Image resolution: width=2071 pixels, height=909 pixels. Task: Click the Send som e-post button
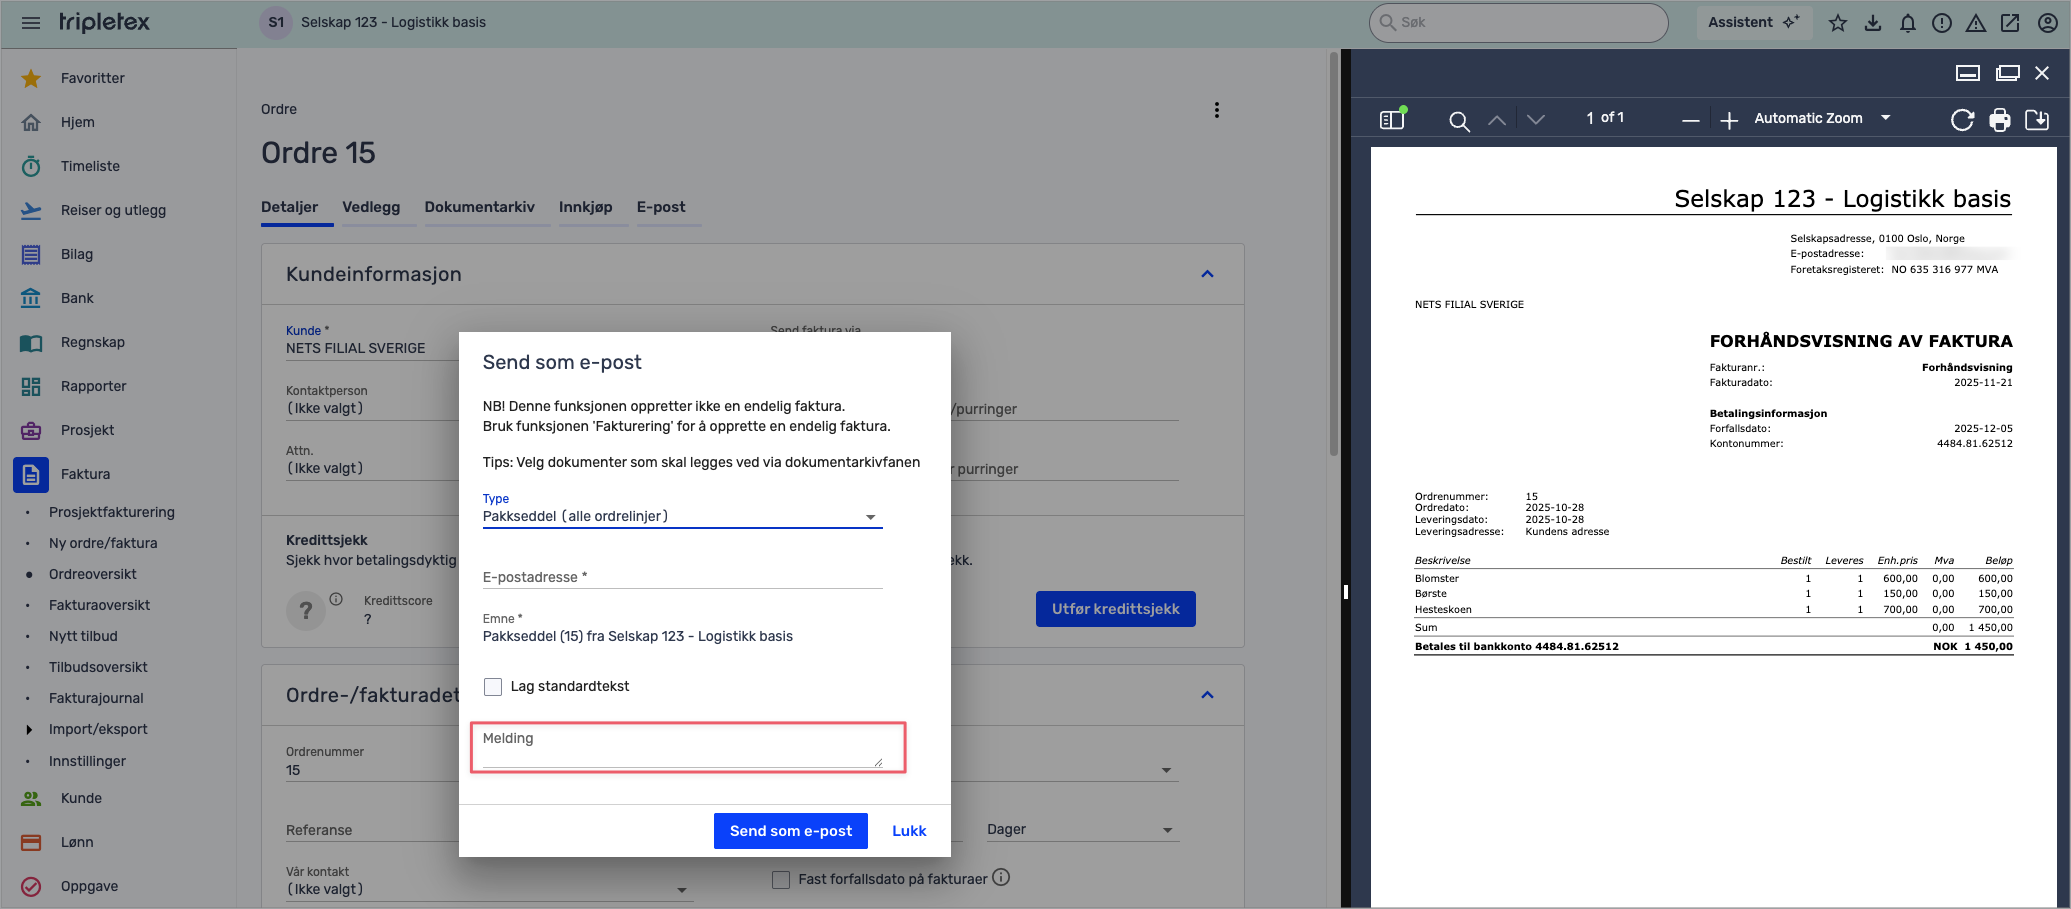(790, 831)
